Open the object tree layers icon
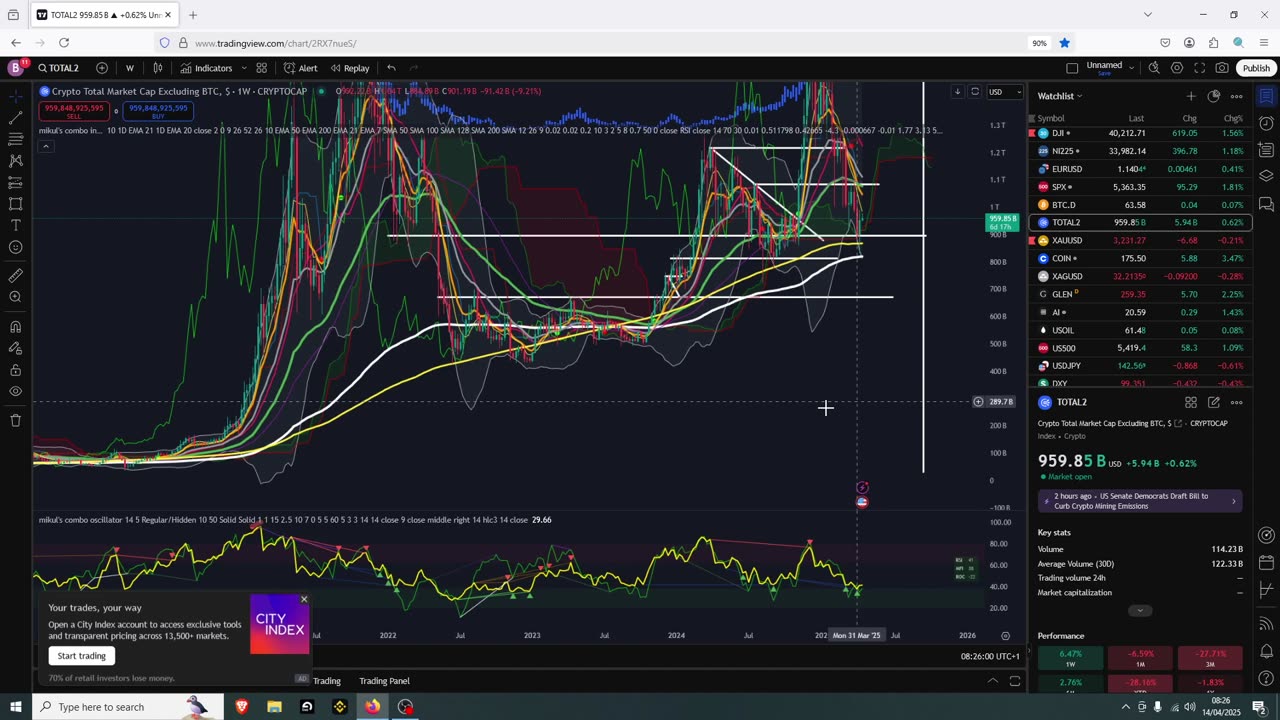1280x720 pixels. [1266, 175]
